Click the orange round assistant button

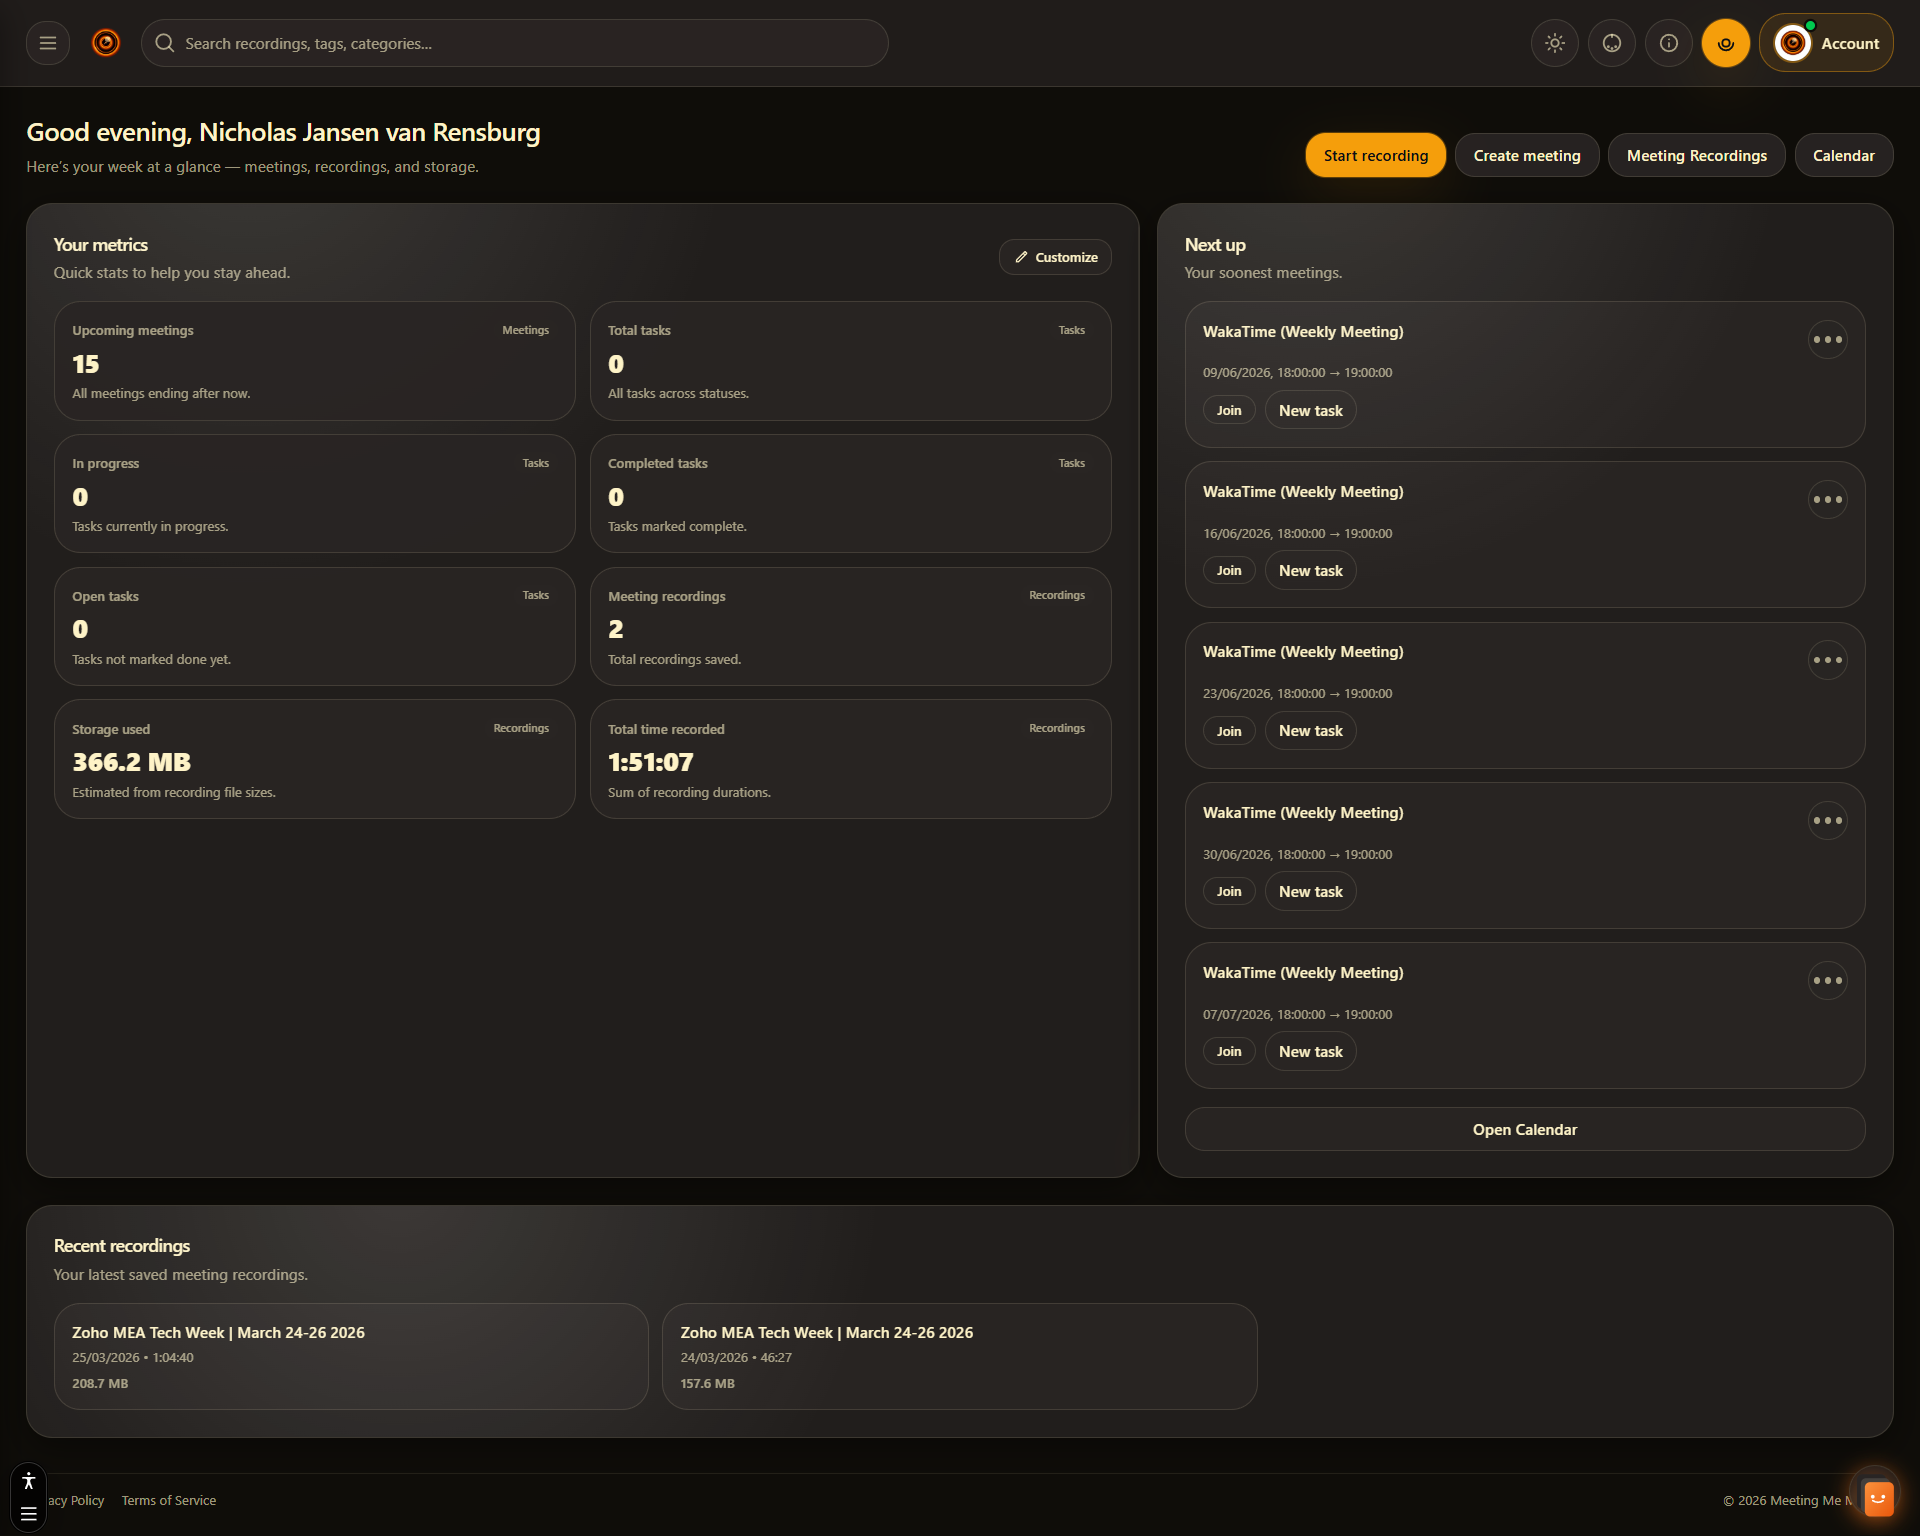tap(1725, 43)
